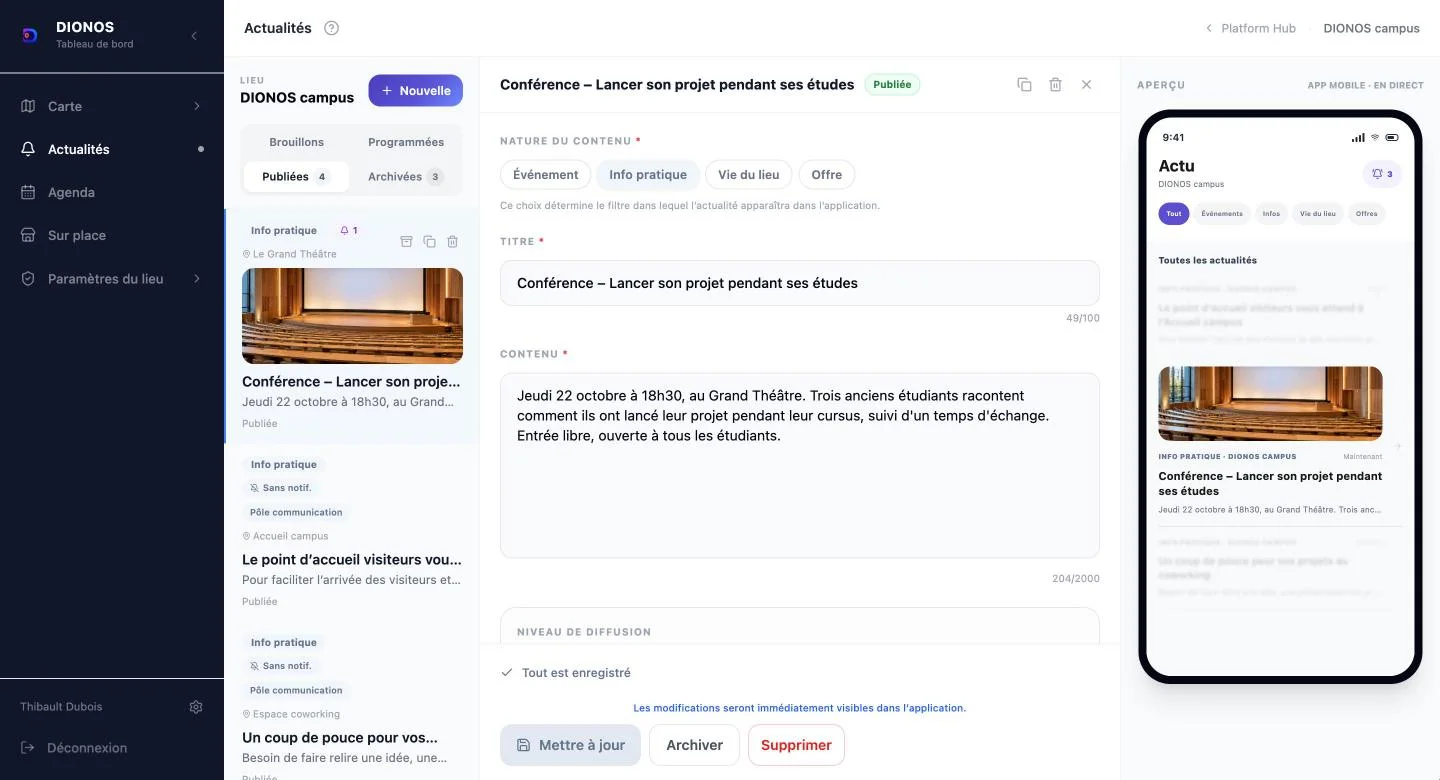This screenshot has height=780, width=1440.
Task: Select the Événements filter in phone preview
Action: click(1222, 214)
